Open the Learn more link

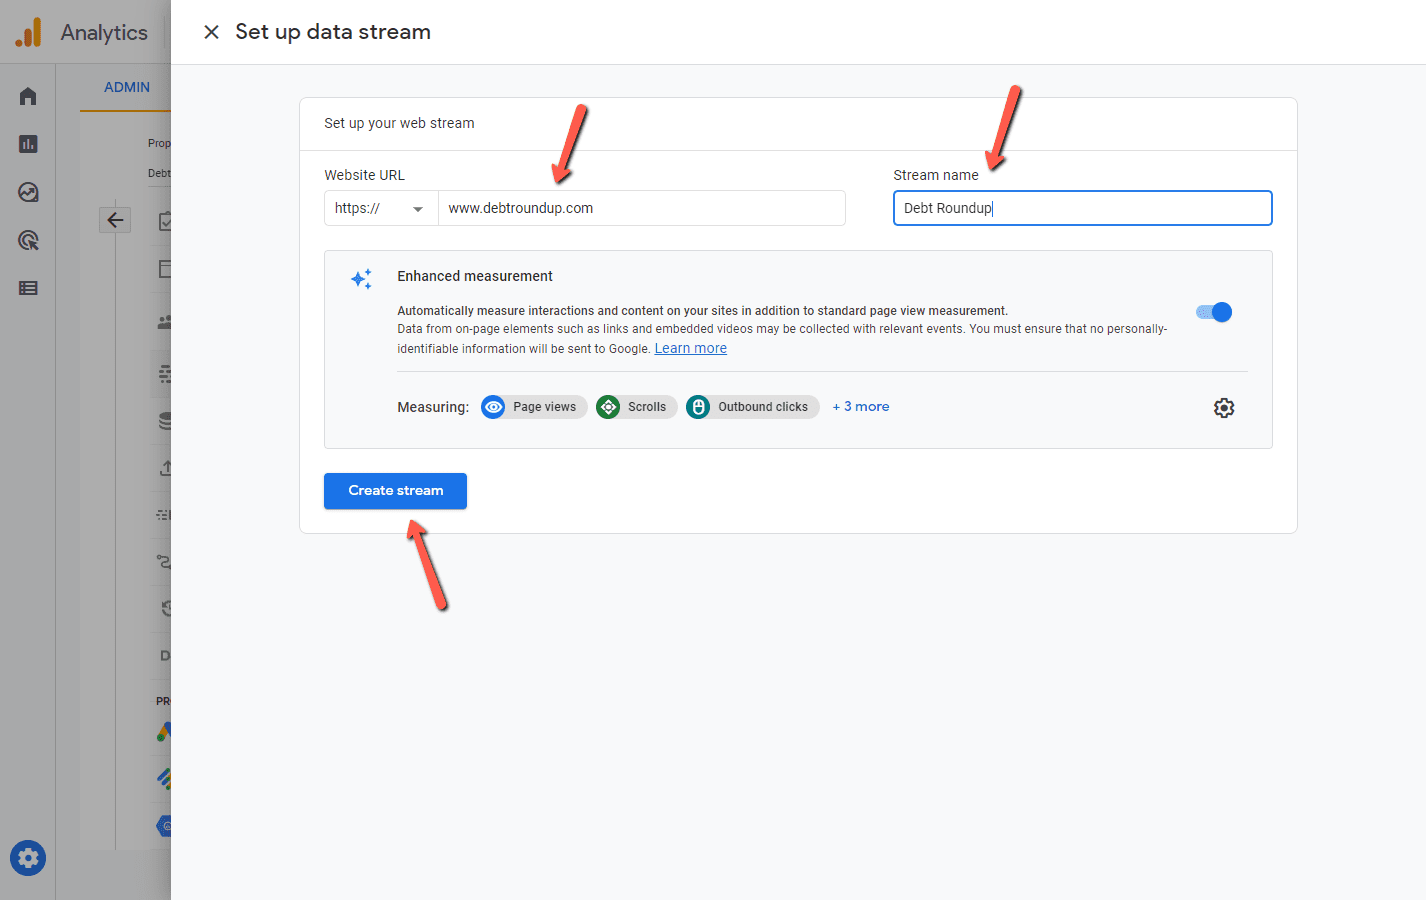(690, 347)
